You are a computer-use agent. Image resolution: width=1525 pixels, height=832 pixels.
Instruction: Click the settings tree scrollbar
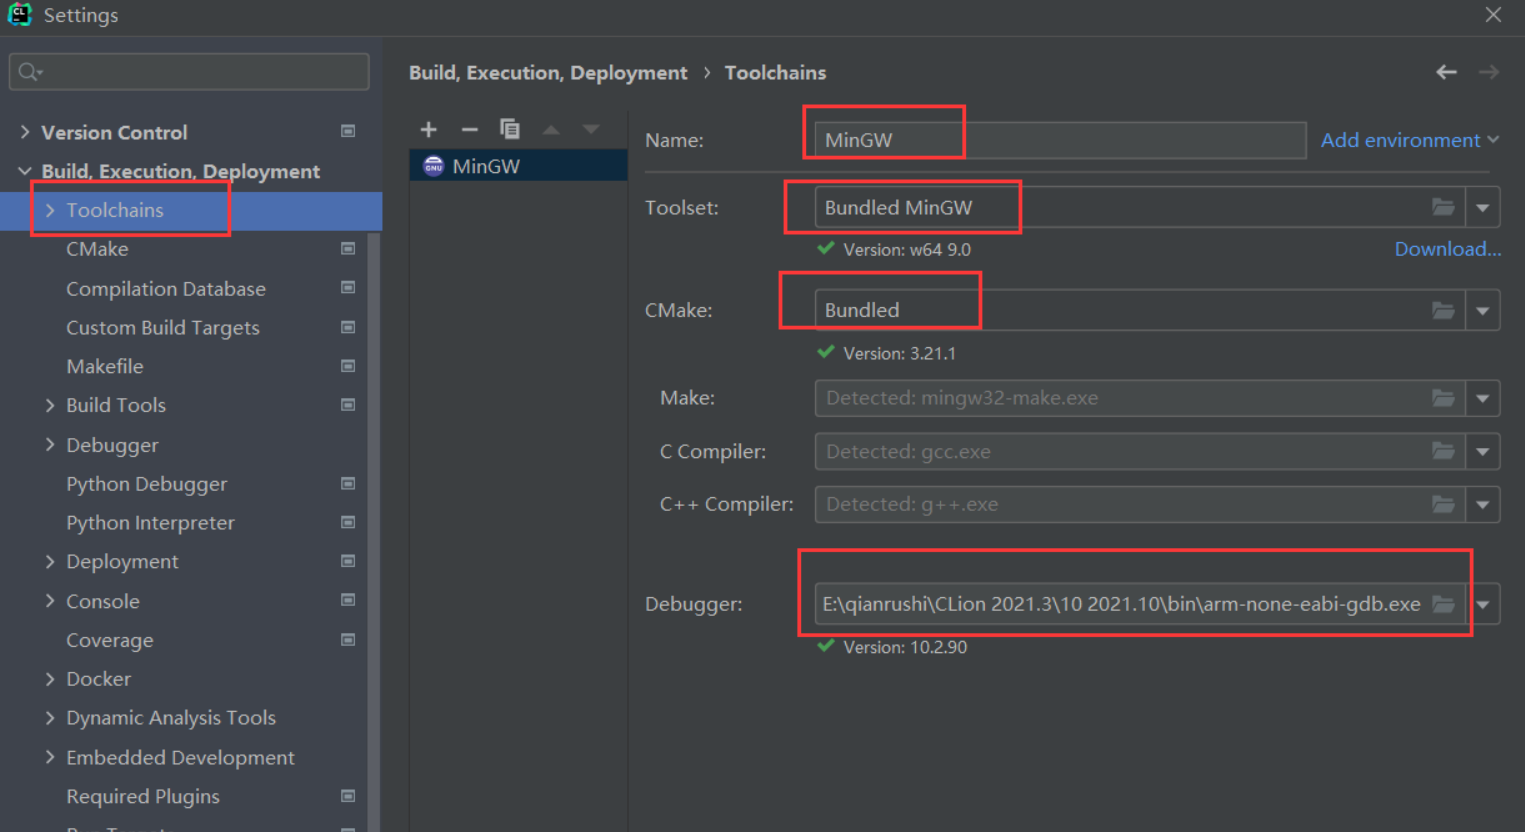[x=375, y=530]
